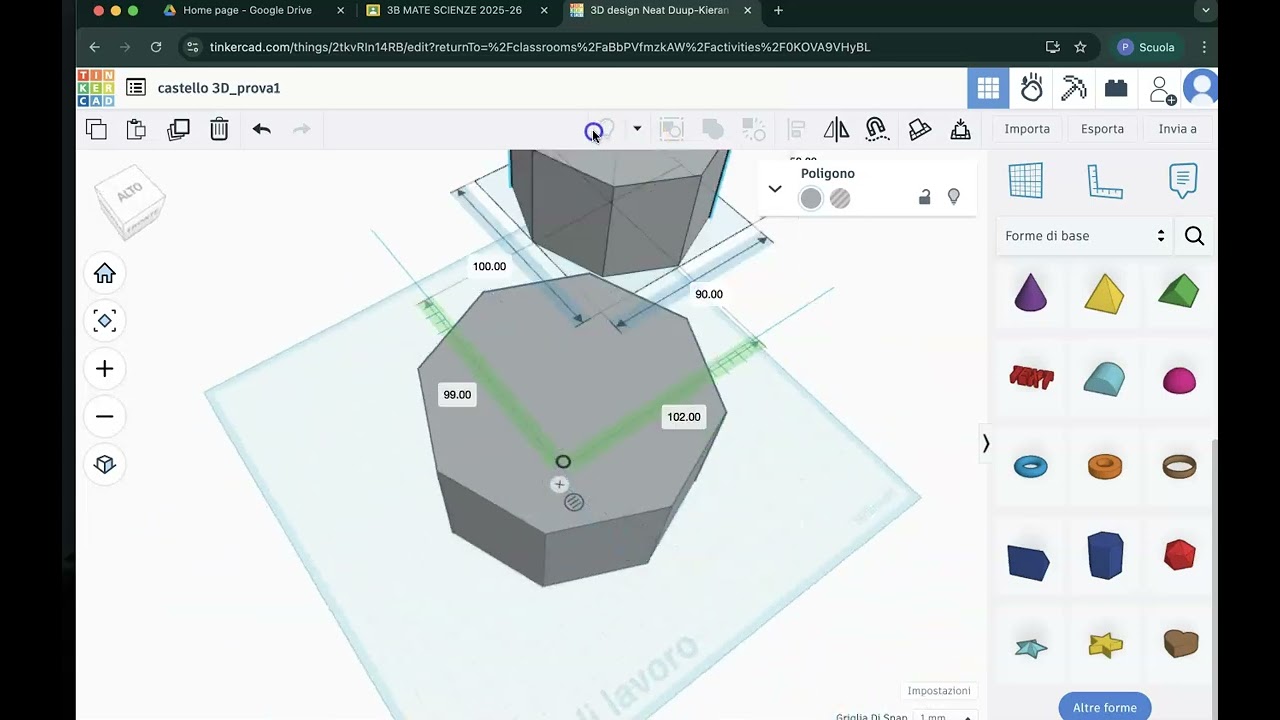Pick the yellow star shape

(x=1105, y=645)
